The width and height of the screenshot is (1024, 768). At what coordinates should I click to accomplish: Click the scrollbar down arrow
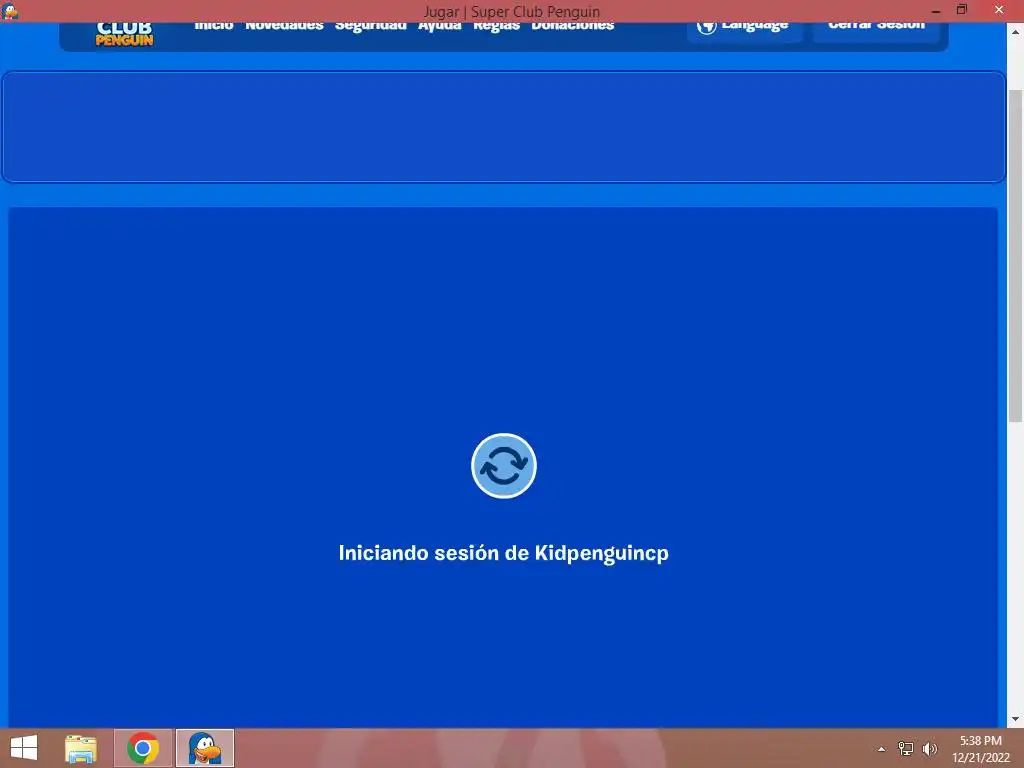1015,719
